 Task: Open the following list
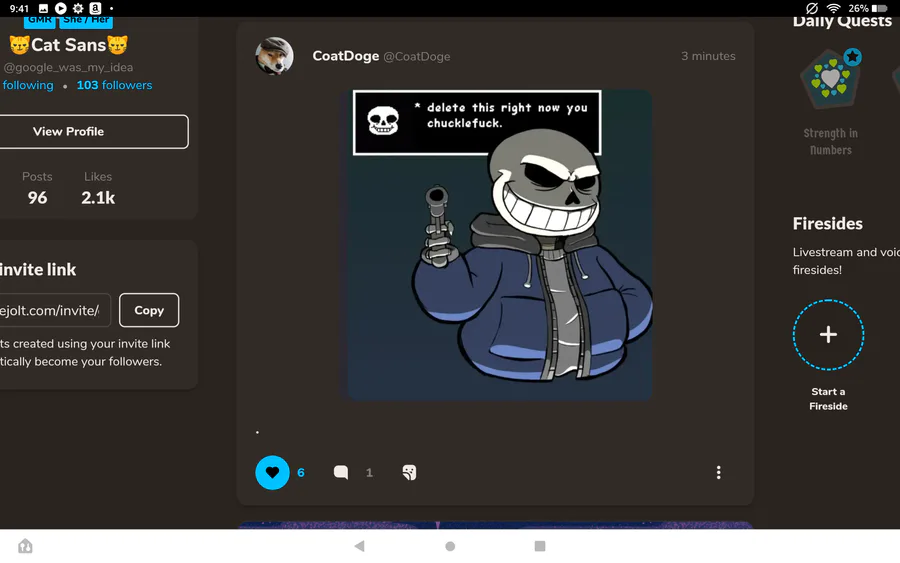tap(28, 85)
